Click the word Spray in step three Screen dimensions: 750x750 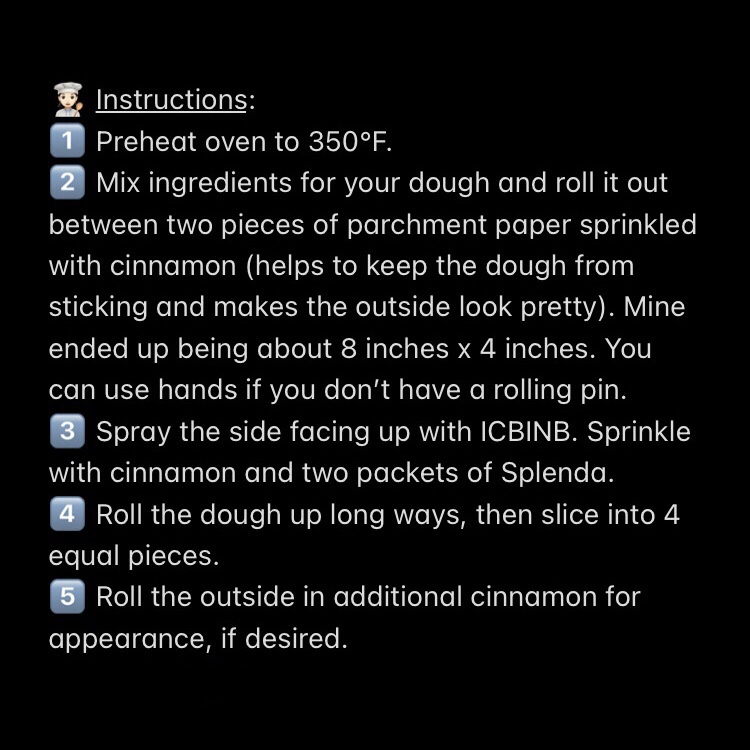click(x=132, y=432)
